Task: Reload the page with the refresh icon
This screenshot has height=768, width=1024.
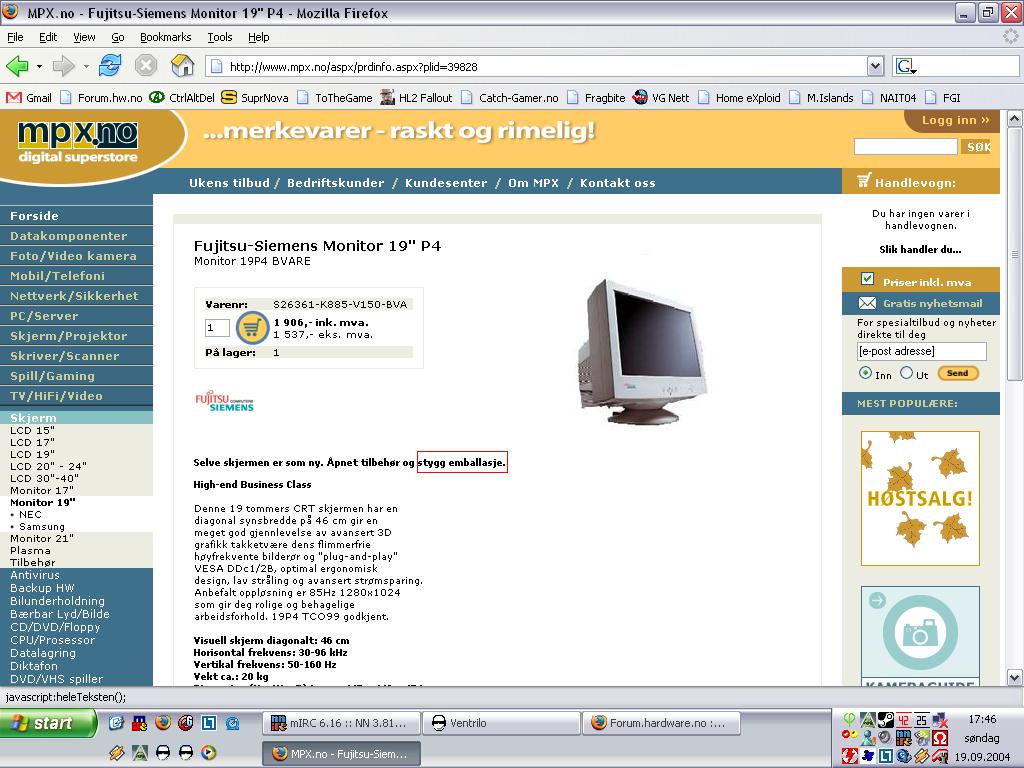Action: point(110,66)
